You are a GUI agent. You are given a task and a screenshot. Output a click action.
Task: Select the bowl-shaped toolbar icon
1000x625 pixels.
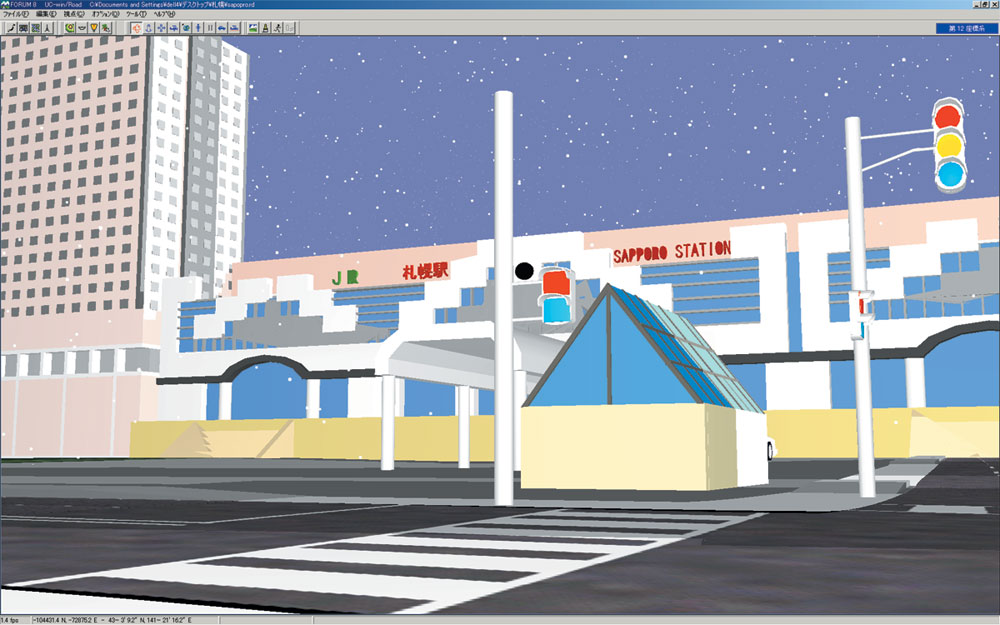pos(82,28)
